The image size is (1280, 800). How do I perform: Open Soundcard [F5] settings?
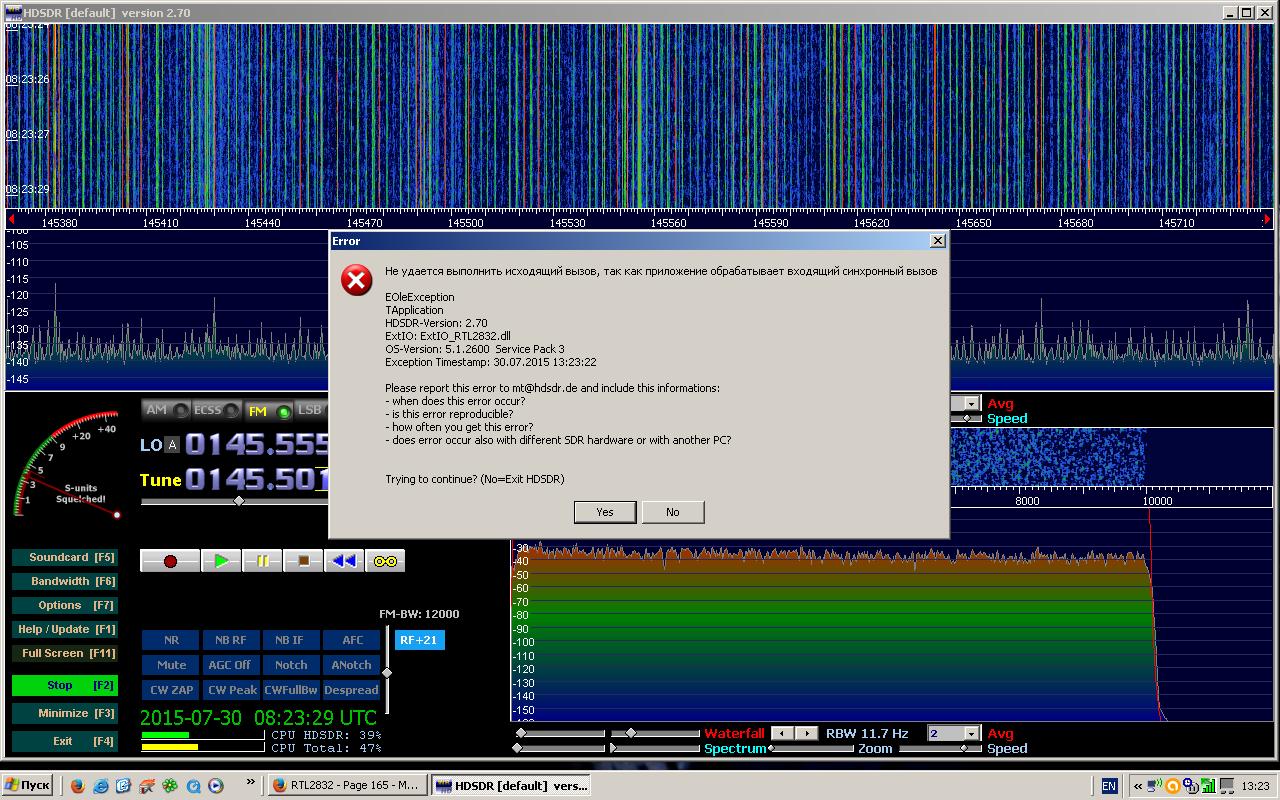[x=64, y=557]
